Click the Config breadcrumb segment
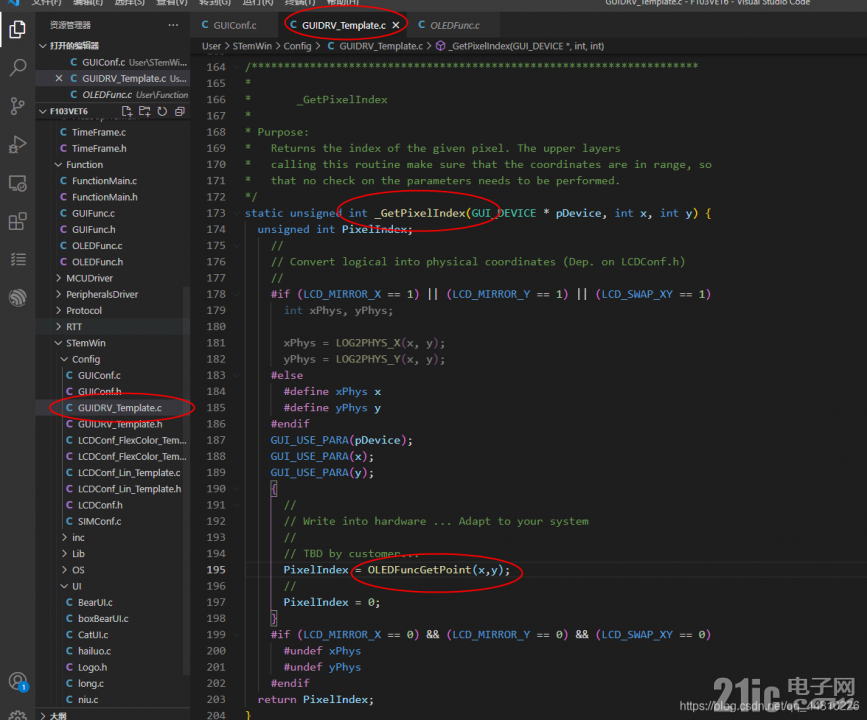Image resolution: width=867 pixels, height=720 pixels. [x=297, y=46]
